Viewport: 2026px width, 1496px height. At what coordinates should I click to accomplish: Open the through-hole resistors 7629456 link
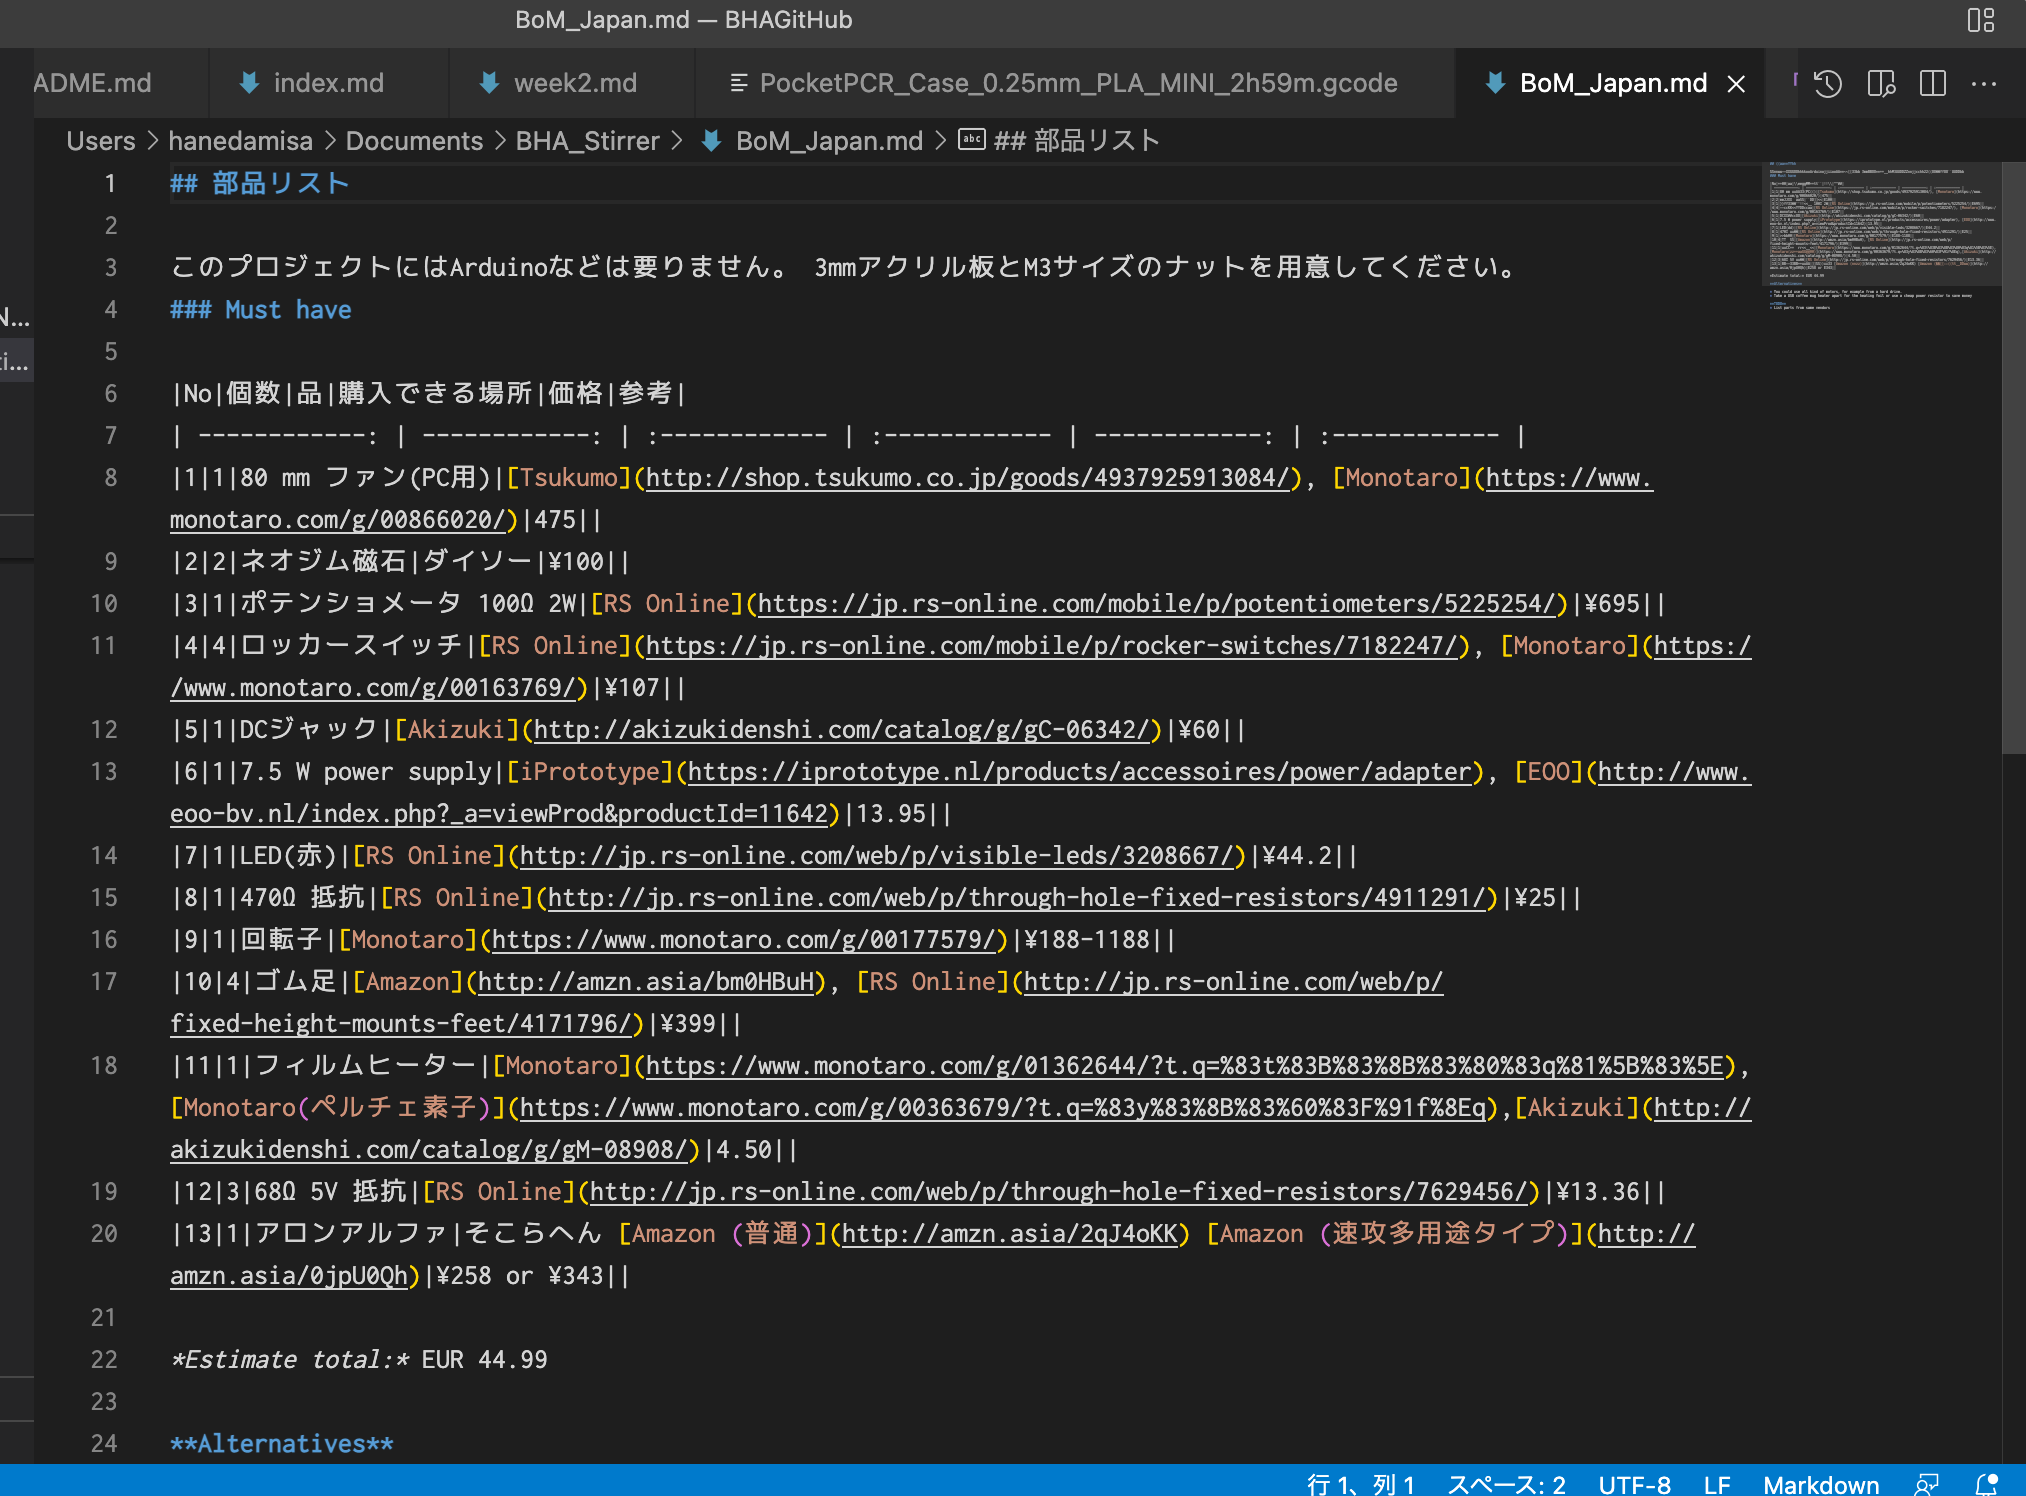1058,1192
